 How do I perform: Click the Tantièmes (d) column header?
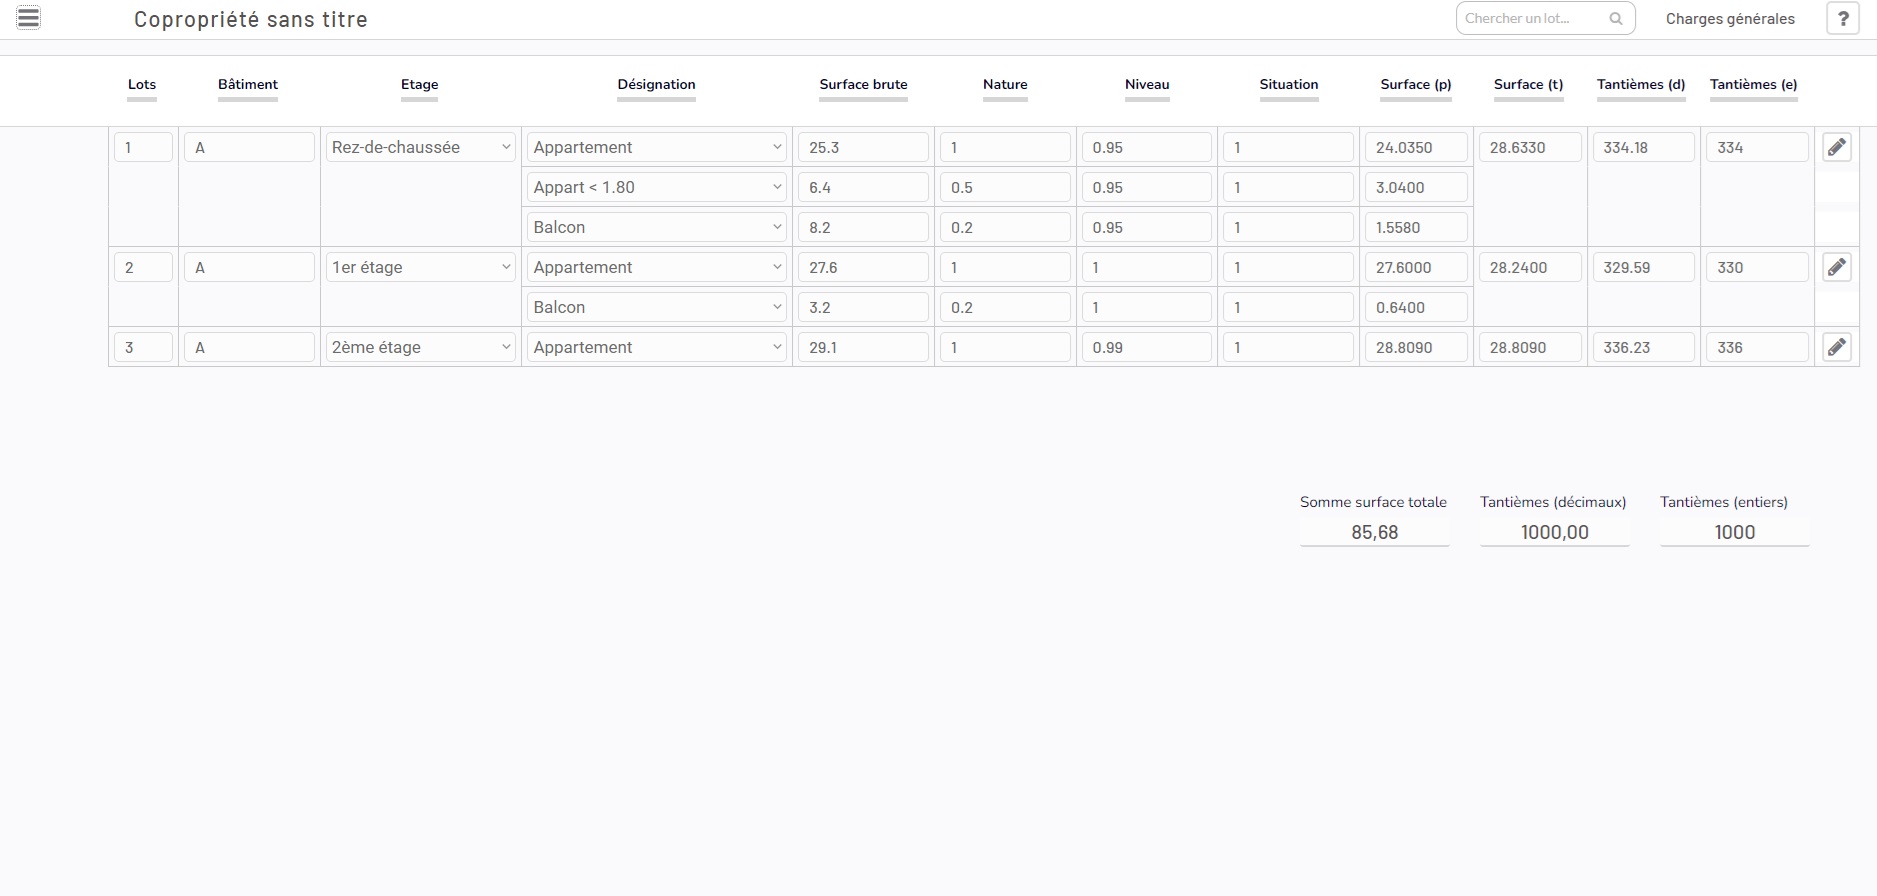tap(1640, 85)
